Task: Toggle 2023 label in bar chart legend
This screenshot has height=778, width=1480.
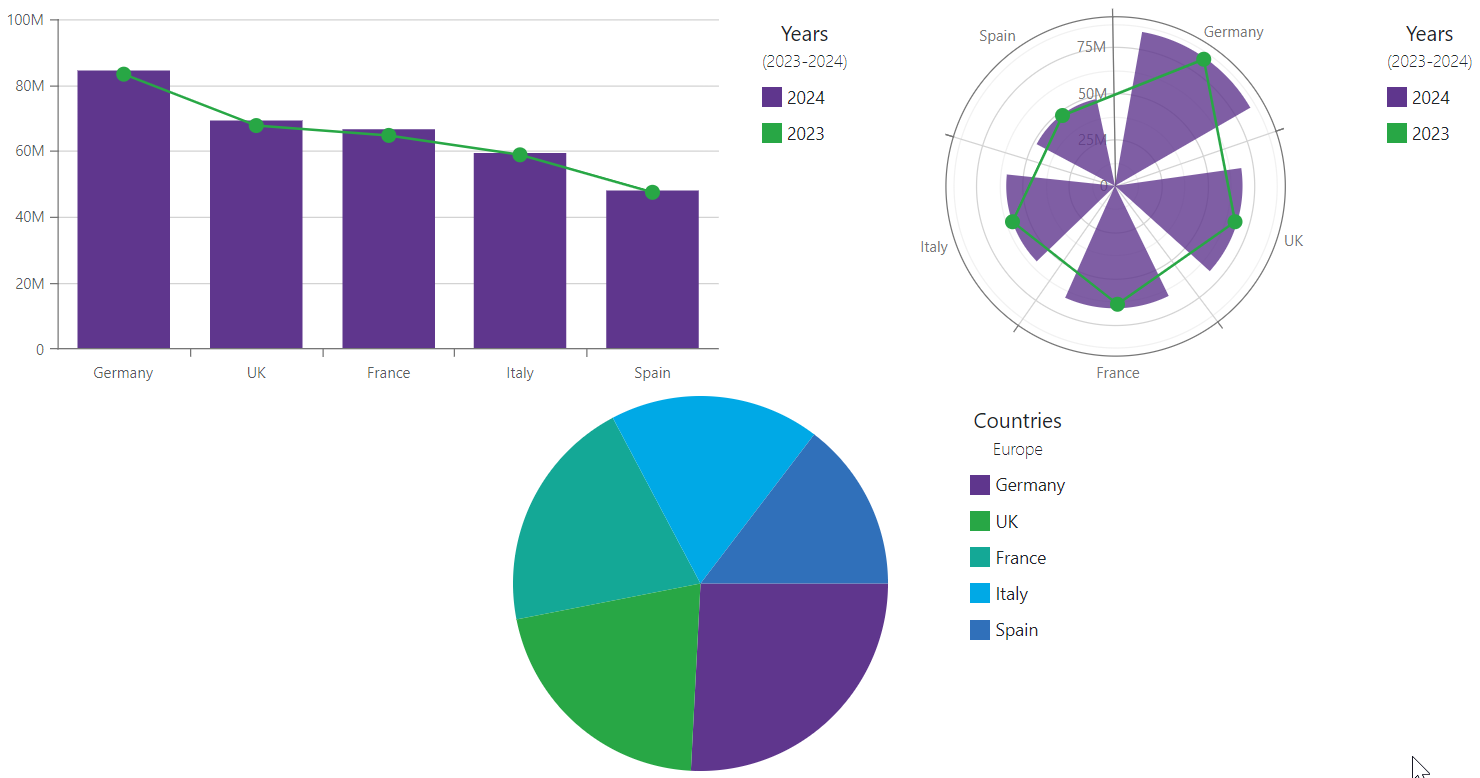Action: 806,134
